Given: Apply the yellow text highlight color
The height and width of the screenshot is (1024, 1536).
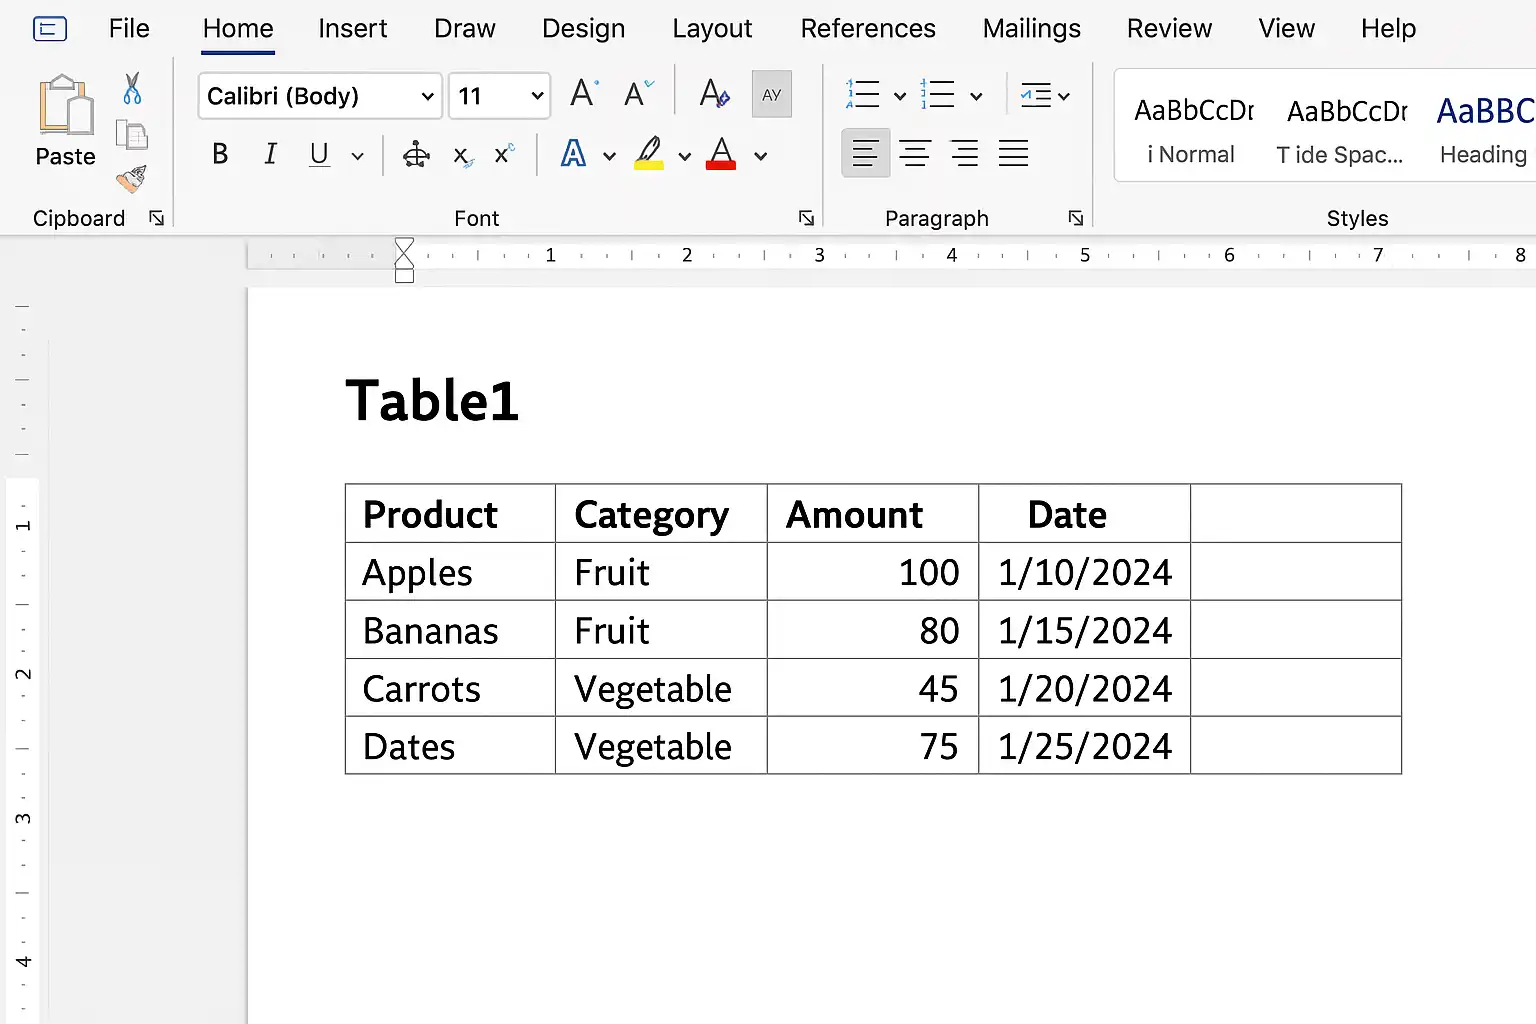Looking at the screenshot, I should pos(649,154).
